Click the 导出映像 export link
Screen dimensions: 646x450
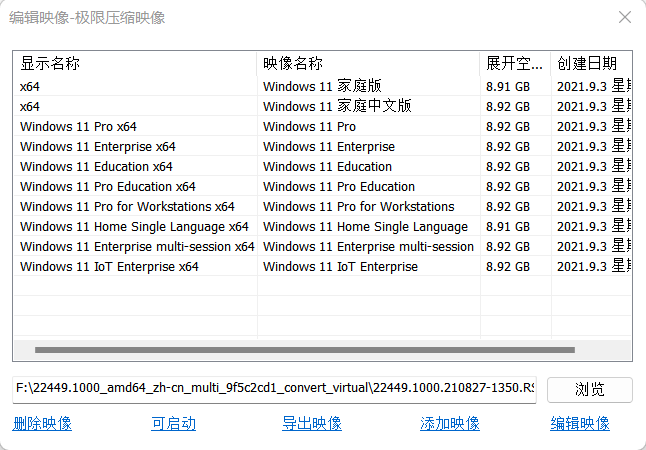pos(312,423)
